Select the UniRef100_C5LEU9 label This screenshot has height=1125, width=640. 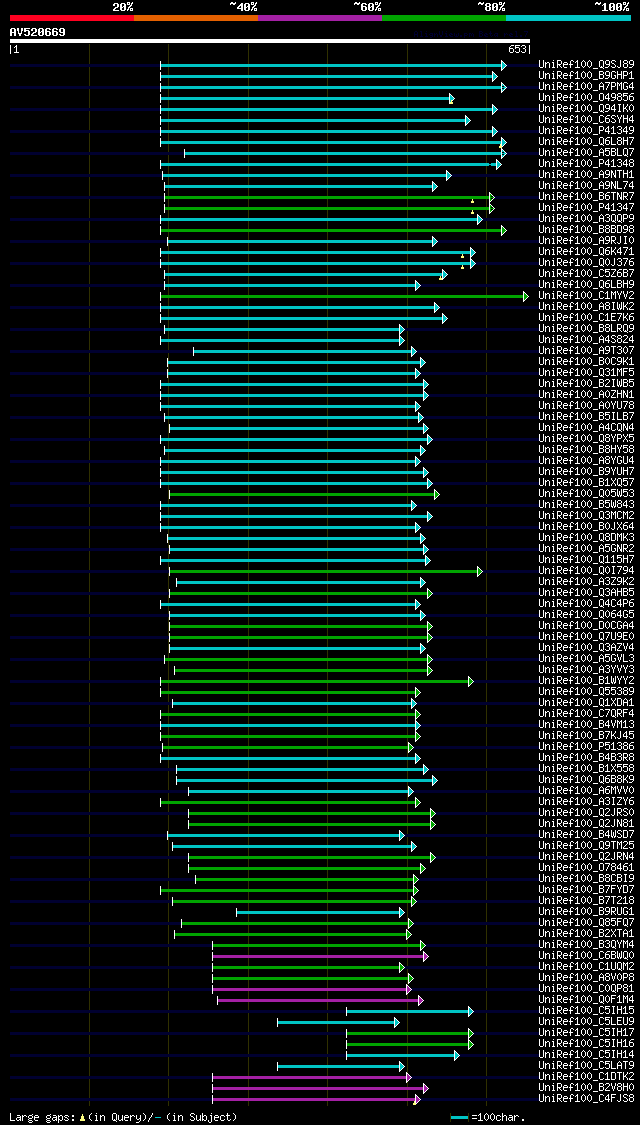pyautogui.click(x=586, y=1021)
